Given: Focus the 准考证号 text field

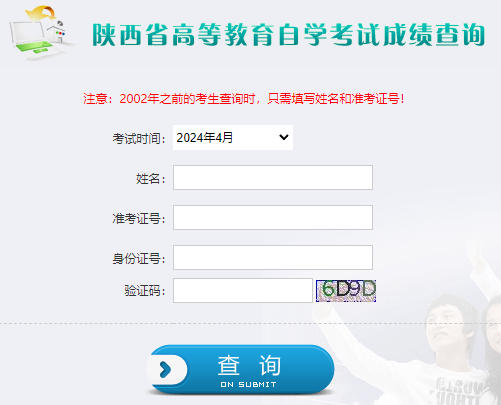Looking at the screenshot, I should [273, 217].
